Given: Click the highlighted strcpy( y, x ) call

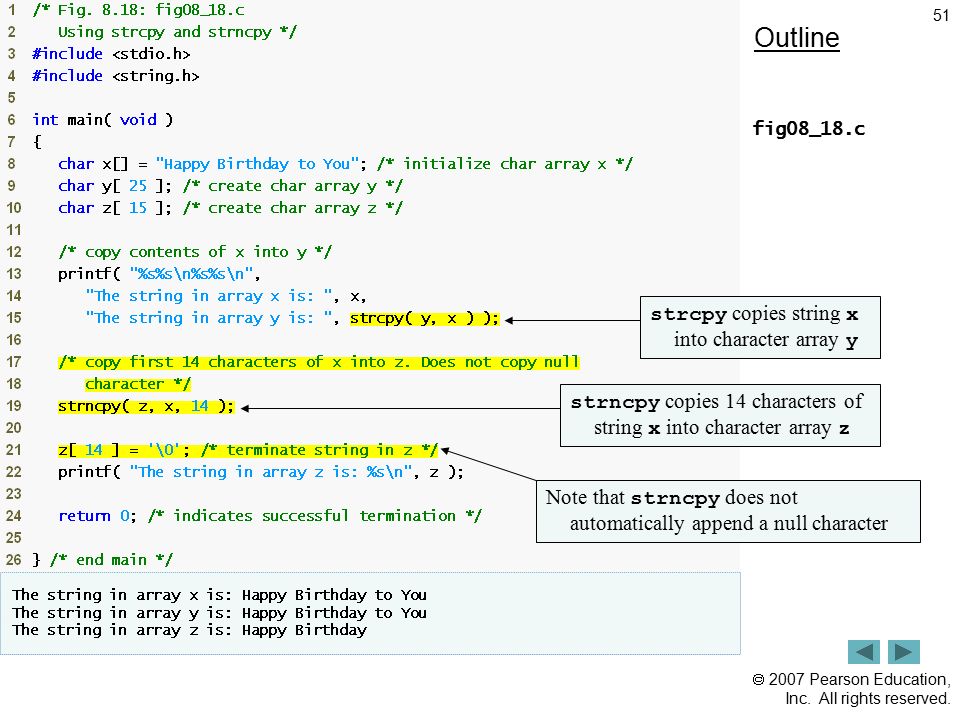Looking at the screenshot, I should tap(425, 318).
